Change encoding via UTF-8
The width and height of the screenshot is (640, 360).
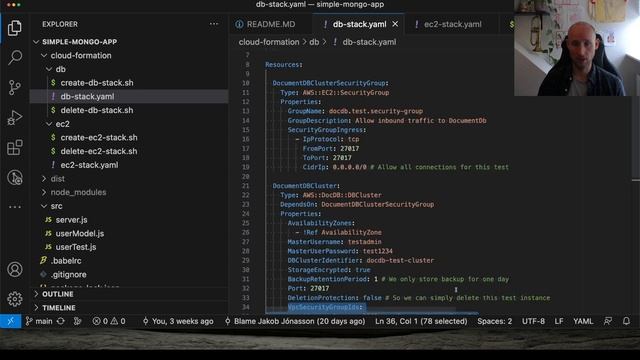(533, 321)
